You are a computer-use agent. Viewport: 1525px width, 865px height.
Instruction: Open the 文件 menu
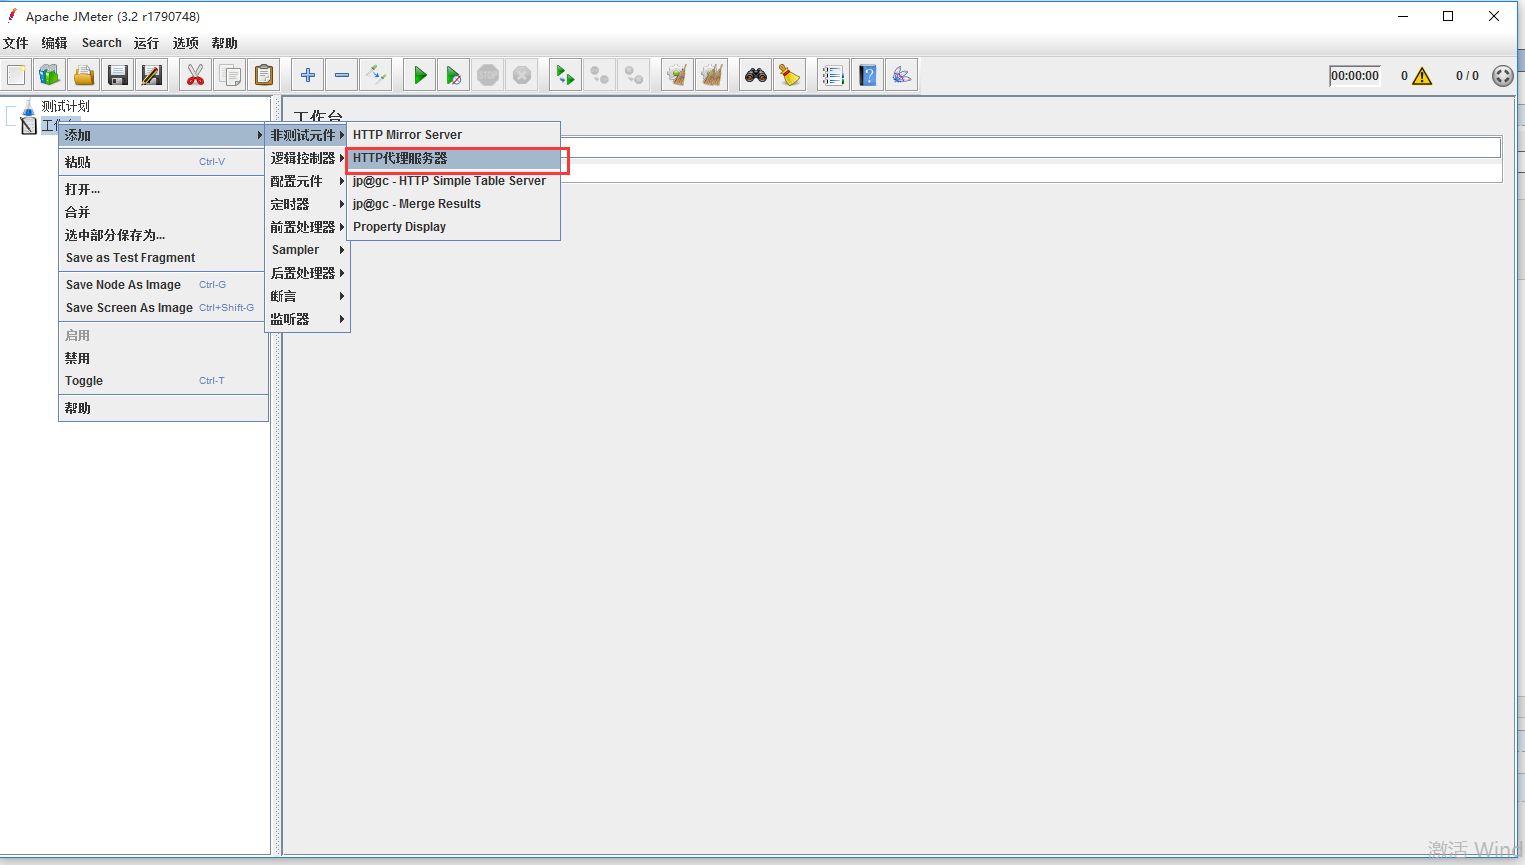pyautogui.click(x=16, y=43)
